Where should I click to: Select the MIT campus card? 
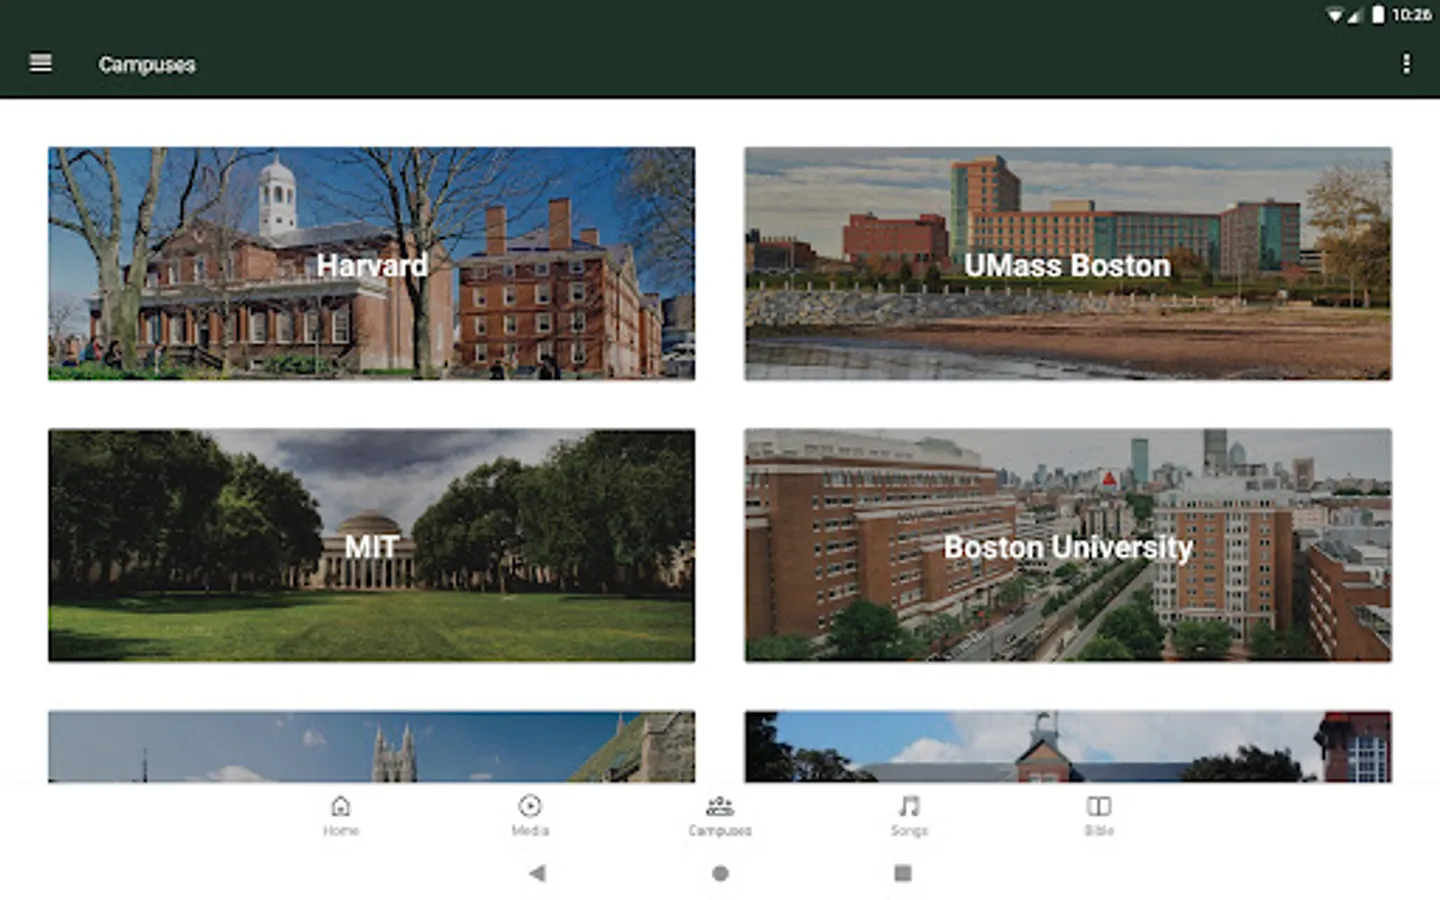click(x=372, y=546)
